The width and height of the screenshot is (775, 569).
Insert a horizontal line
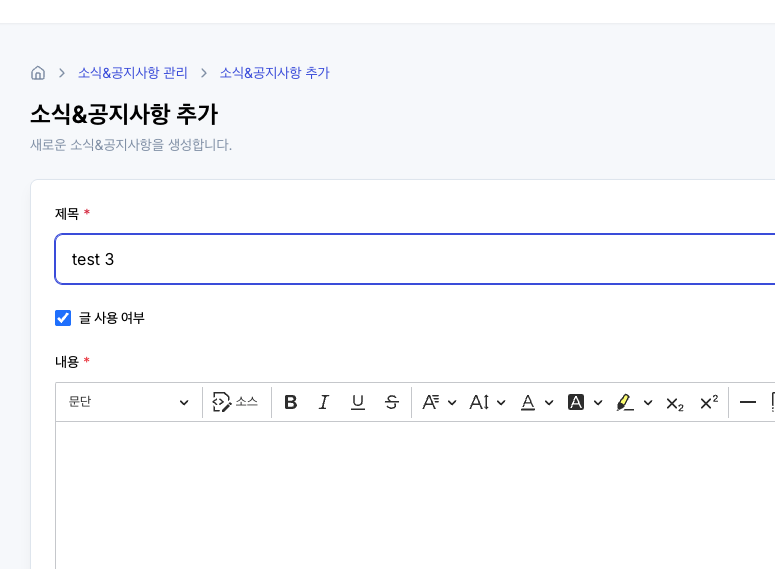(748, 402)
